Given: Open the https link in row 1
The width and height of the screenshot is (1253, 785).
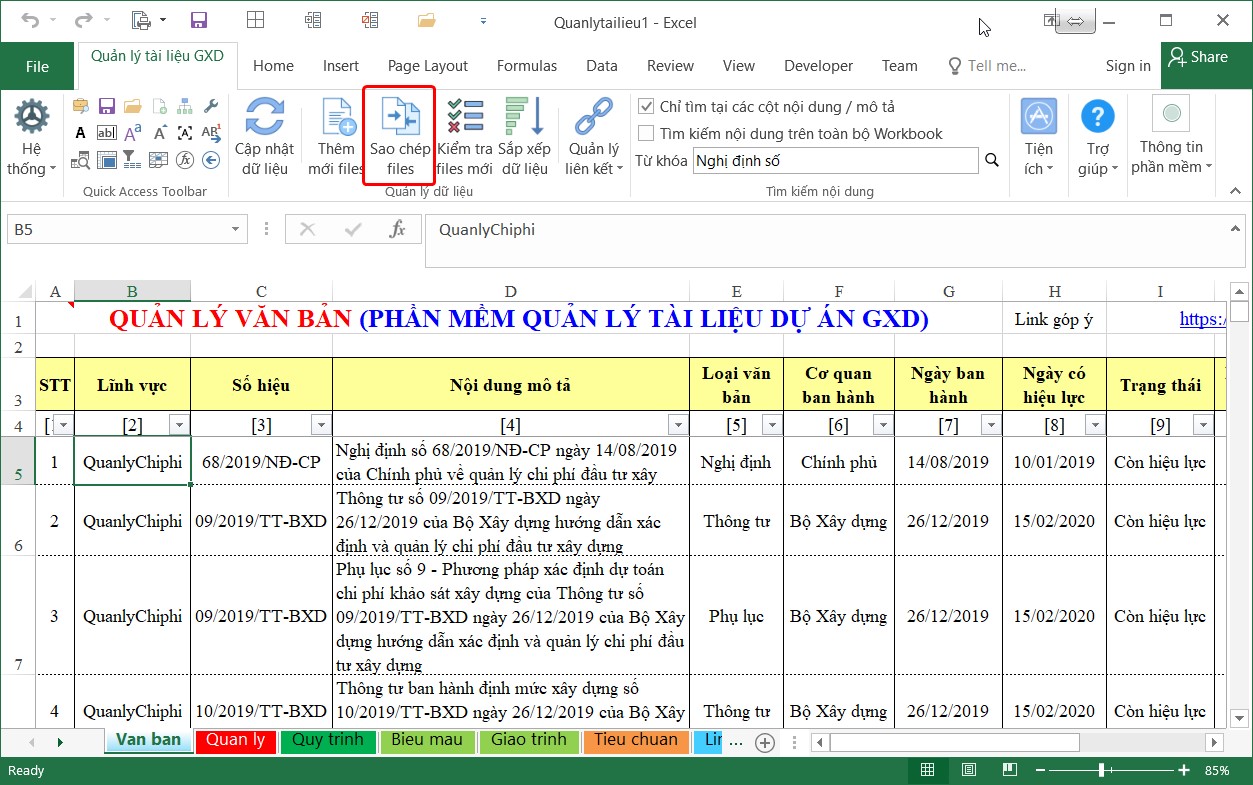Looking at the screenshot, I should click(x=1202, y=319).
